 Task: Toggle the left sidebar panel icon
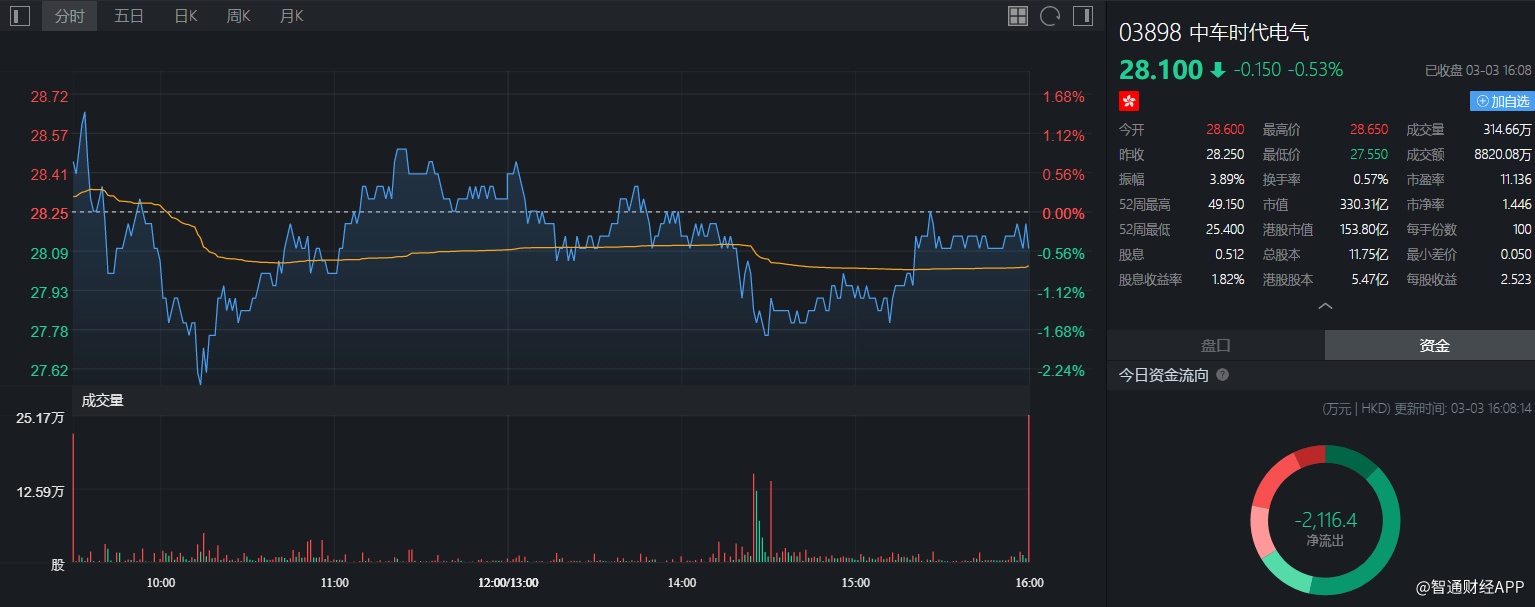[x=20, y=16]
